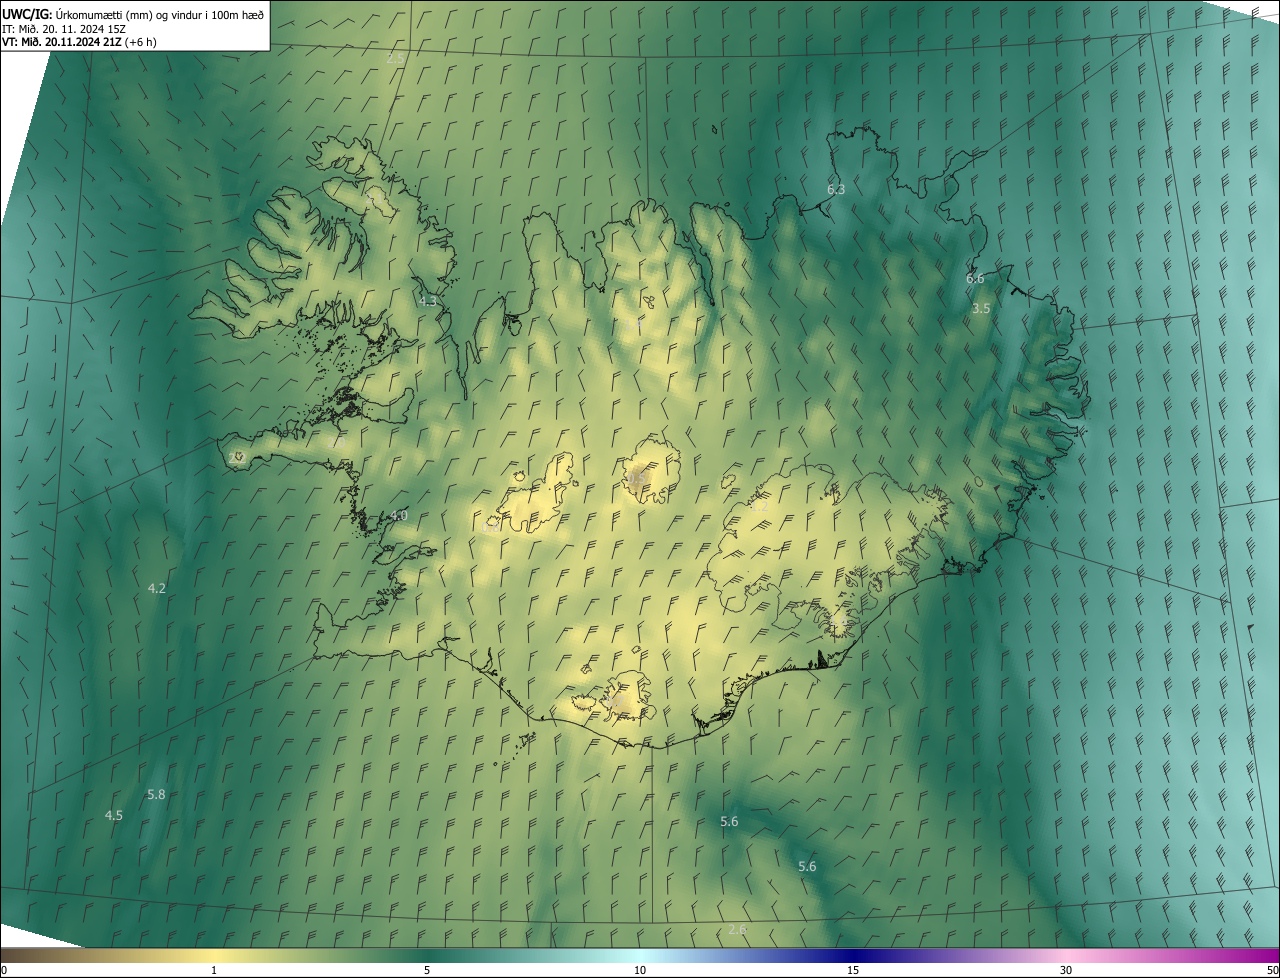Image resolution: width=1280 pixels, height=978 pixels.
Task: Click the 4.0 value on the map
Action: coord(398,516)
